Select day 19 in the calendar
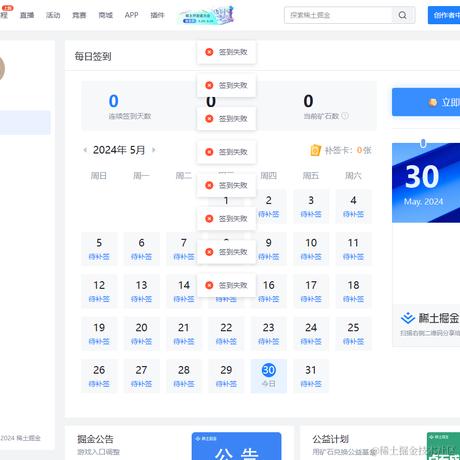Image resolution: width=460 pixels, height=460 pixels. tap(99, 333)
